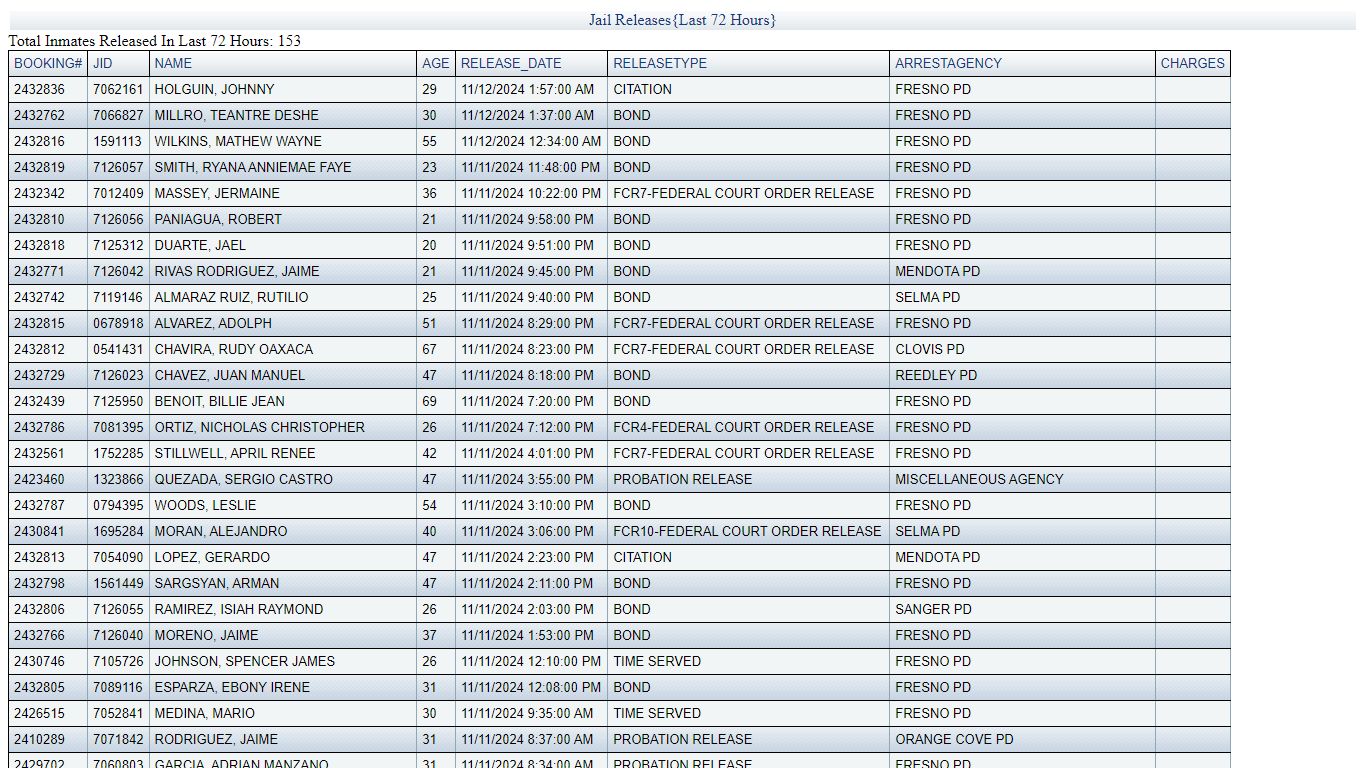The width and height of the screenshot is (1366, 768).
Task: Sort table by BOOKING# column header
Action: 47,63
